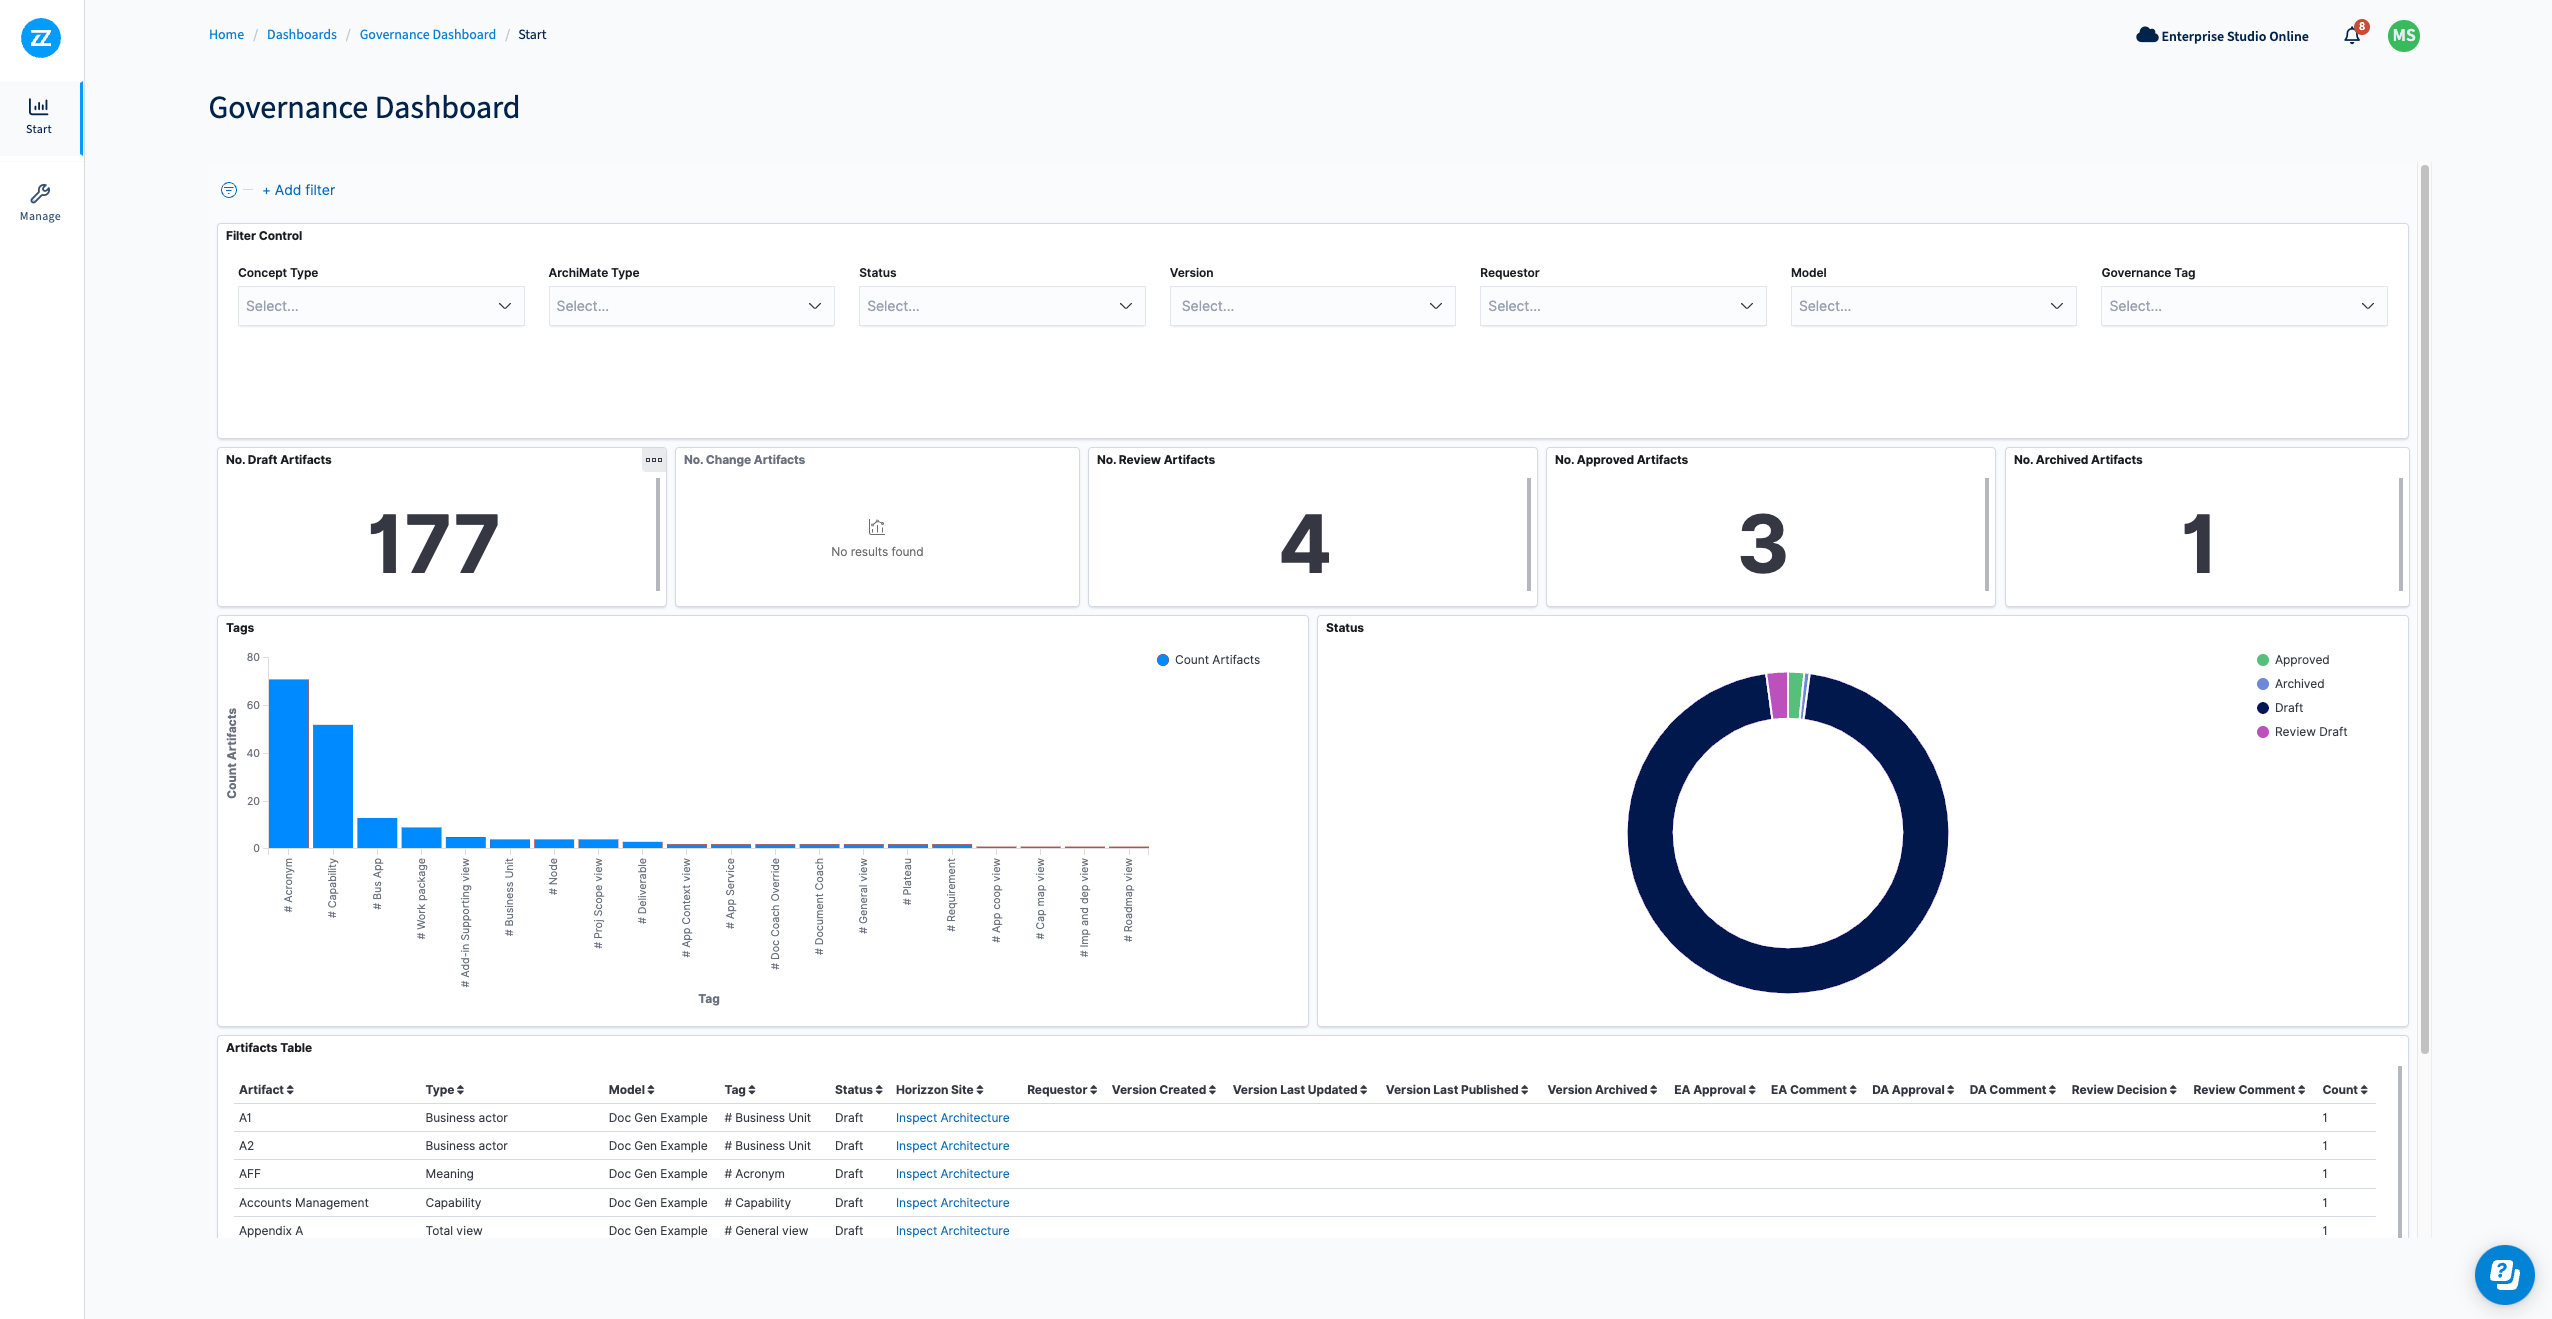2552x1319 pixels.
Task: Click the Add filter link
Action: point(299,189)
